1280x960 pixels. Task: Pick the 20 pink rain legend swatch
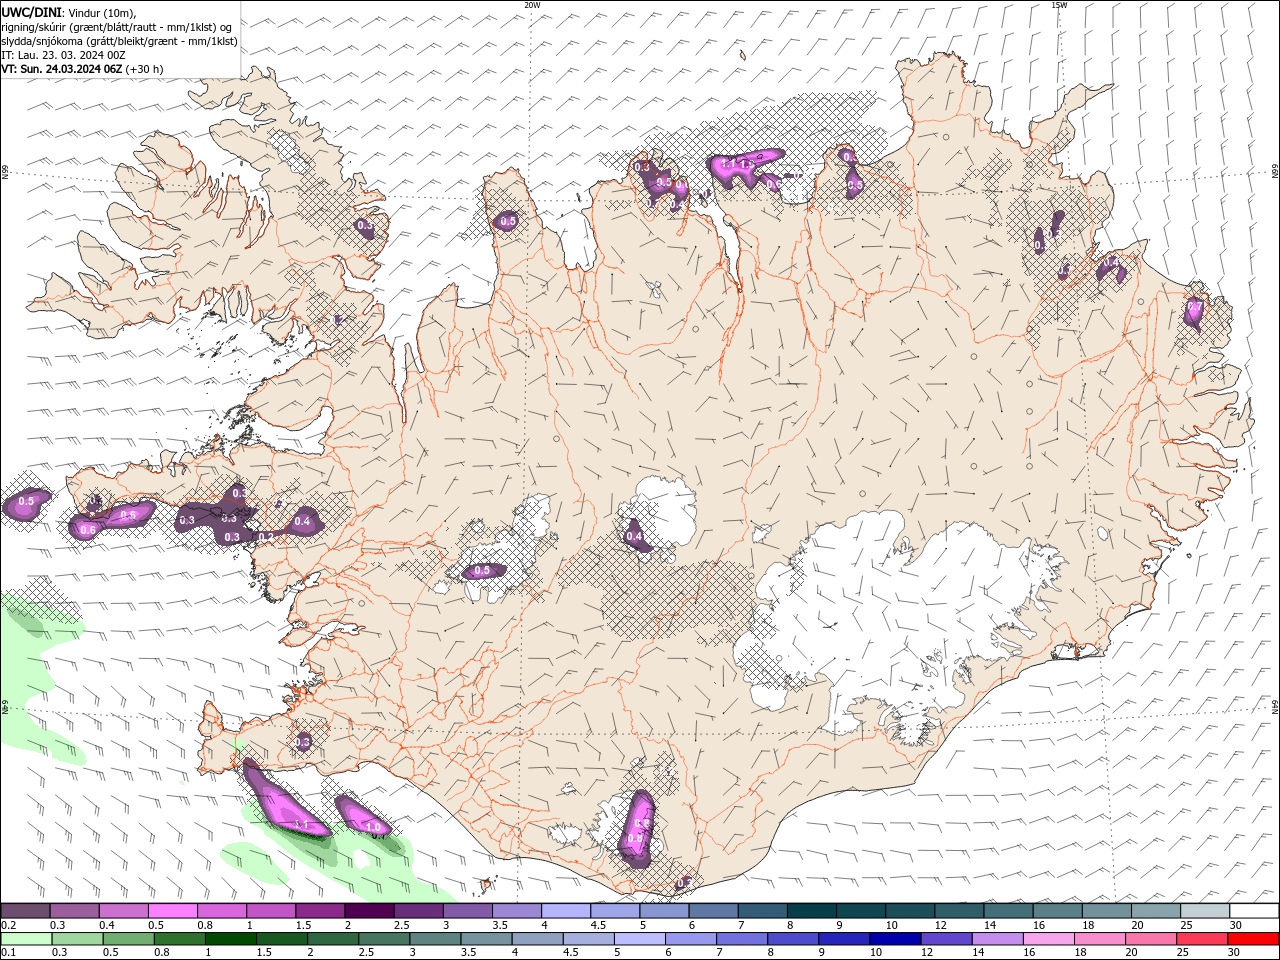pos(1151,939)
